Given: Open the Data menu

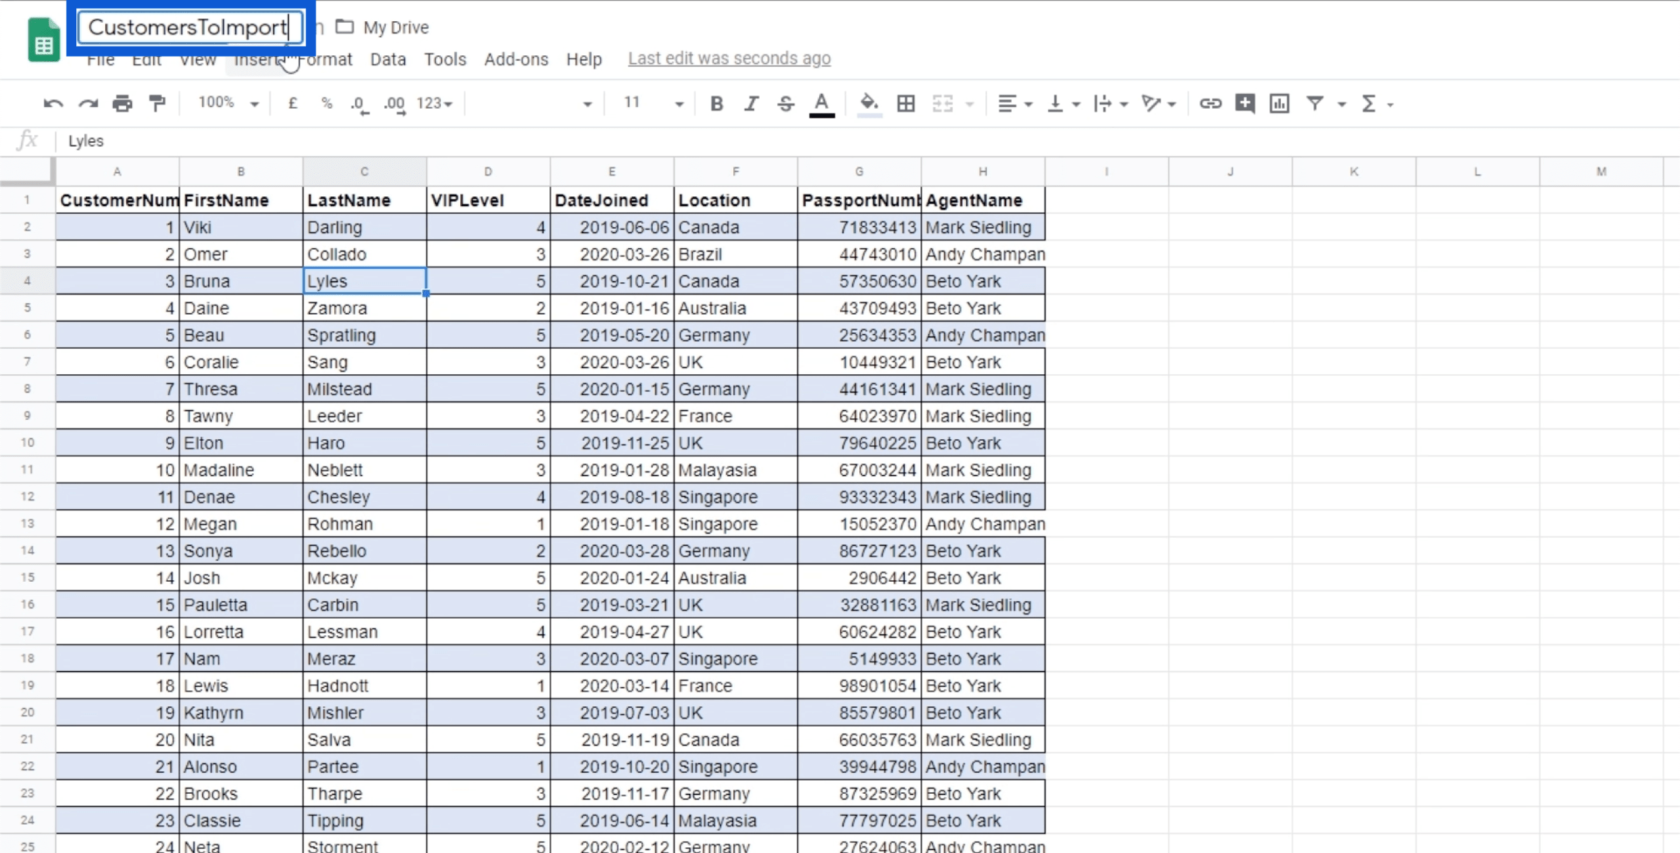Looking at the screenshot, I should [x=388, y=59].
